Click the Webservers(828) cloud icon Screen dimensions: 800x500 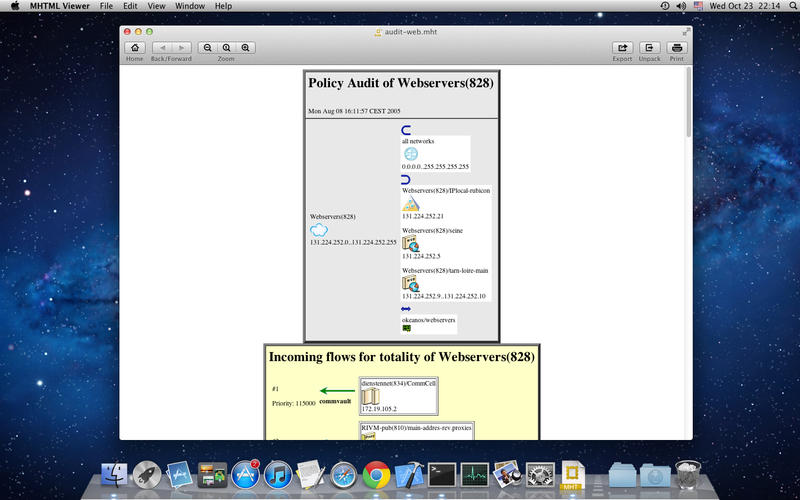pyautogui.click(x=319, y=230)
